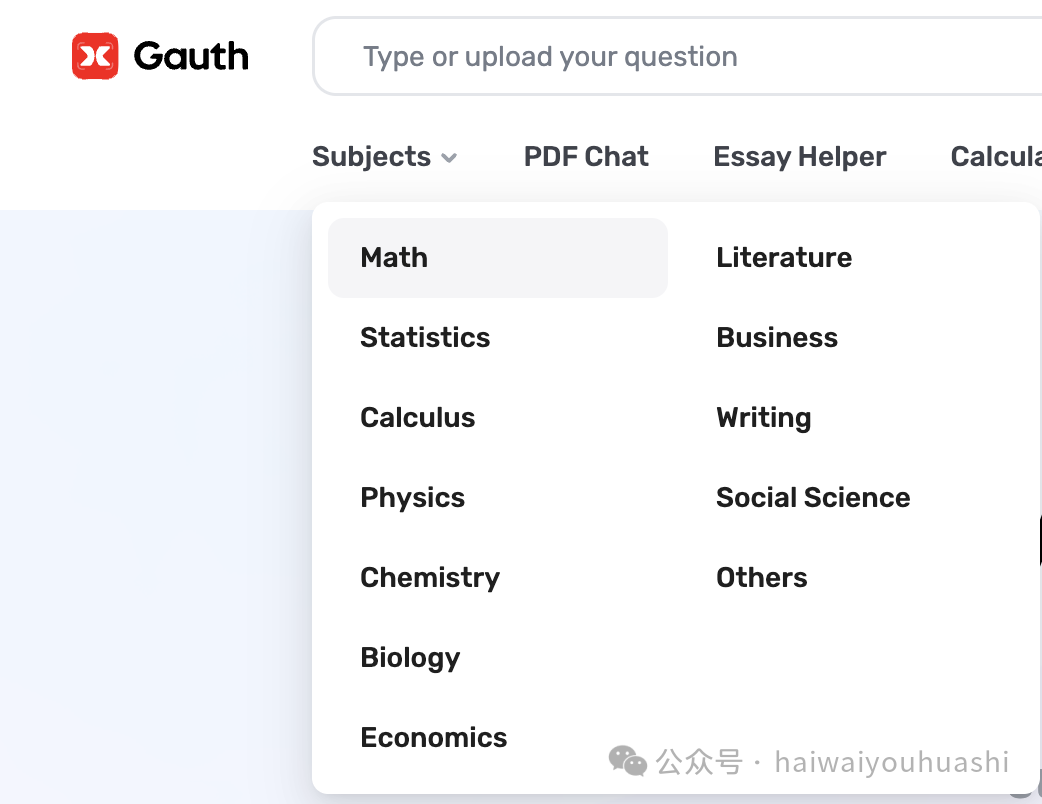Select Math from the subjects list
The height and width of the screenshot is (804, 1042).
pyautogui.click(x=498, y=258)
